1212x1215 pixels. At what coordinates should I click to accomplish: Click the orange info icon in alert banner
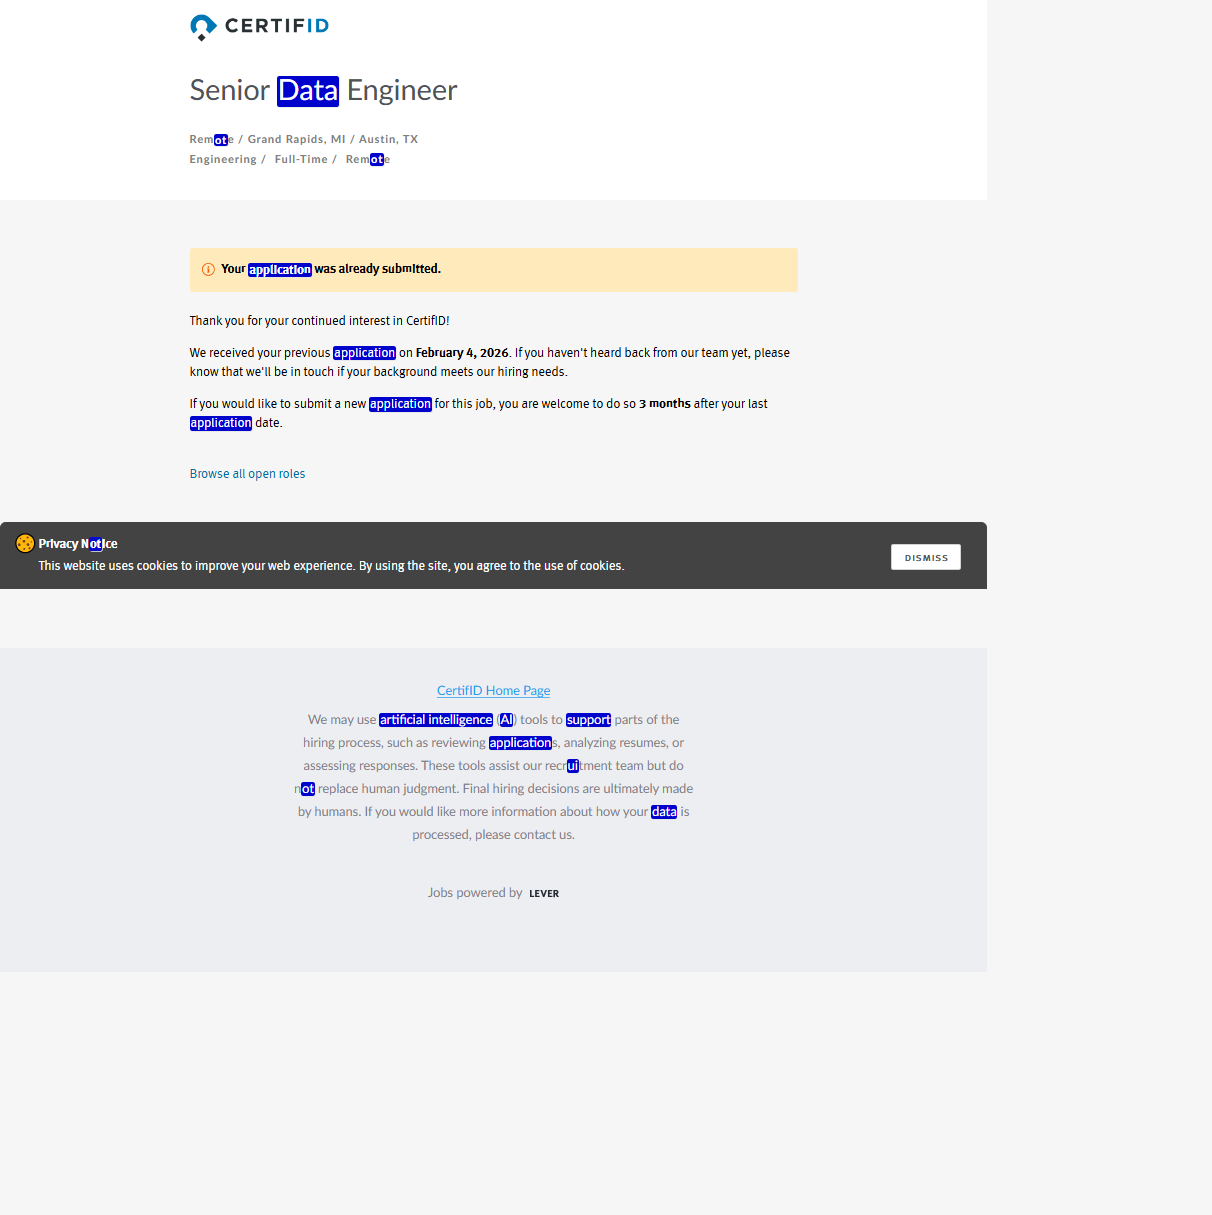pos(208,270)
